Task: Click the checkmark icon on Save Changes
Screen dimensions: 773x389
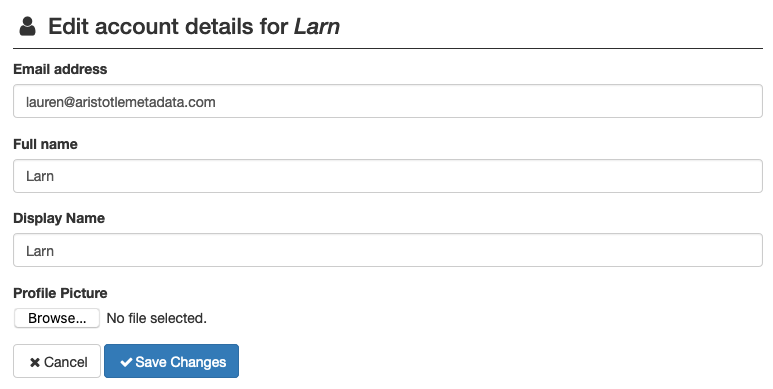Action: (126, 362)
